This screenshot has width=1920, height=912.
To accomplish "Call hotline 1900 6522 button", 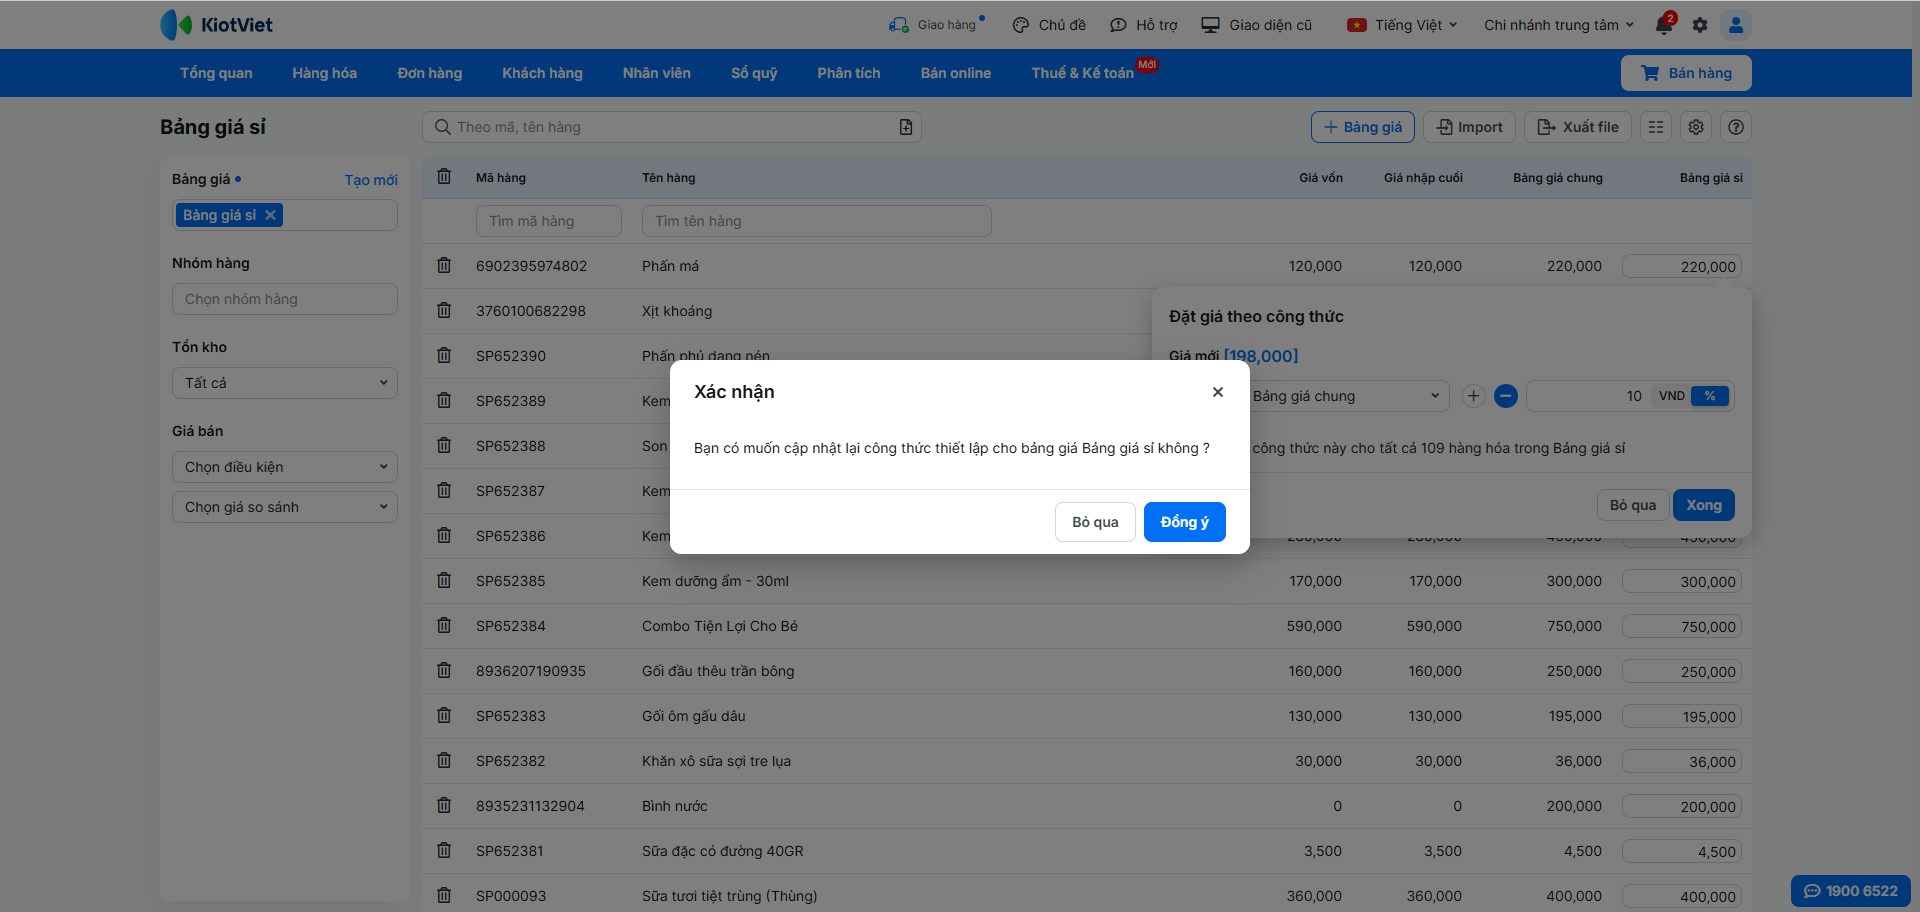I will (x=1851, y=891).
